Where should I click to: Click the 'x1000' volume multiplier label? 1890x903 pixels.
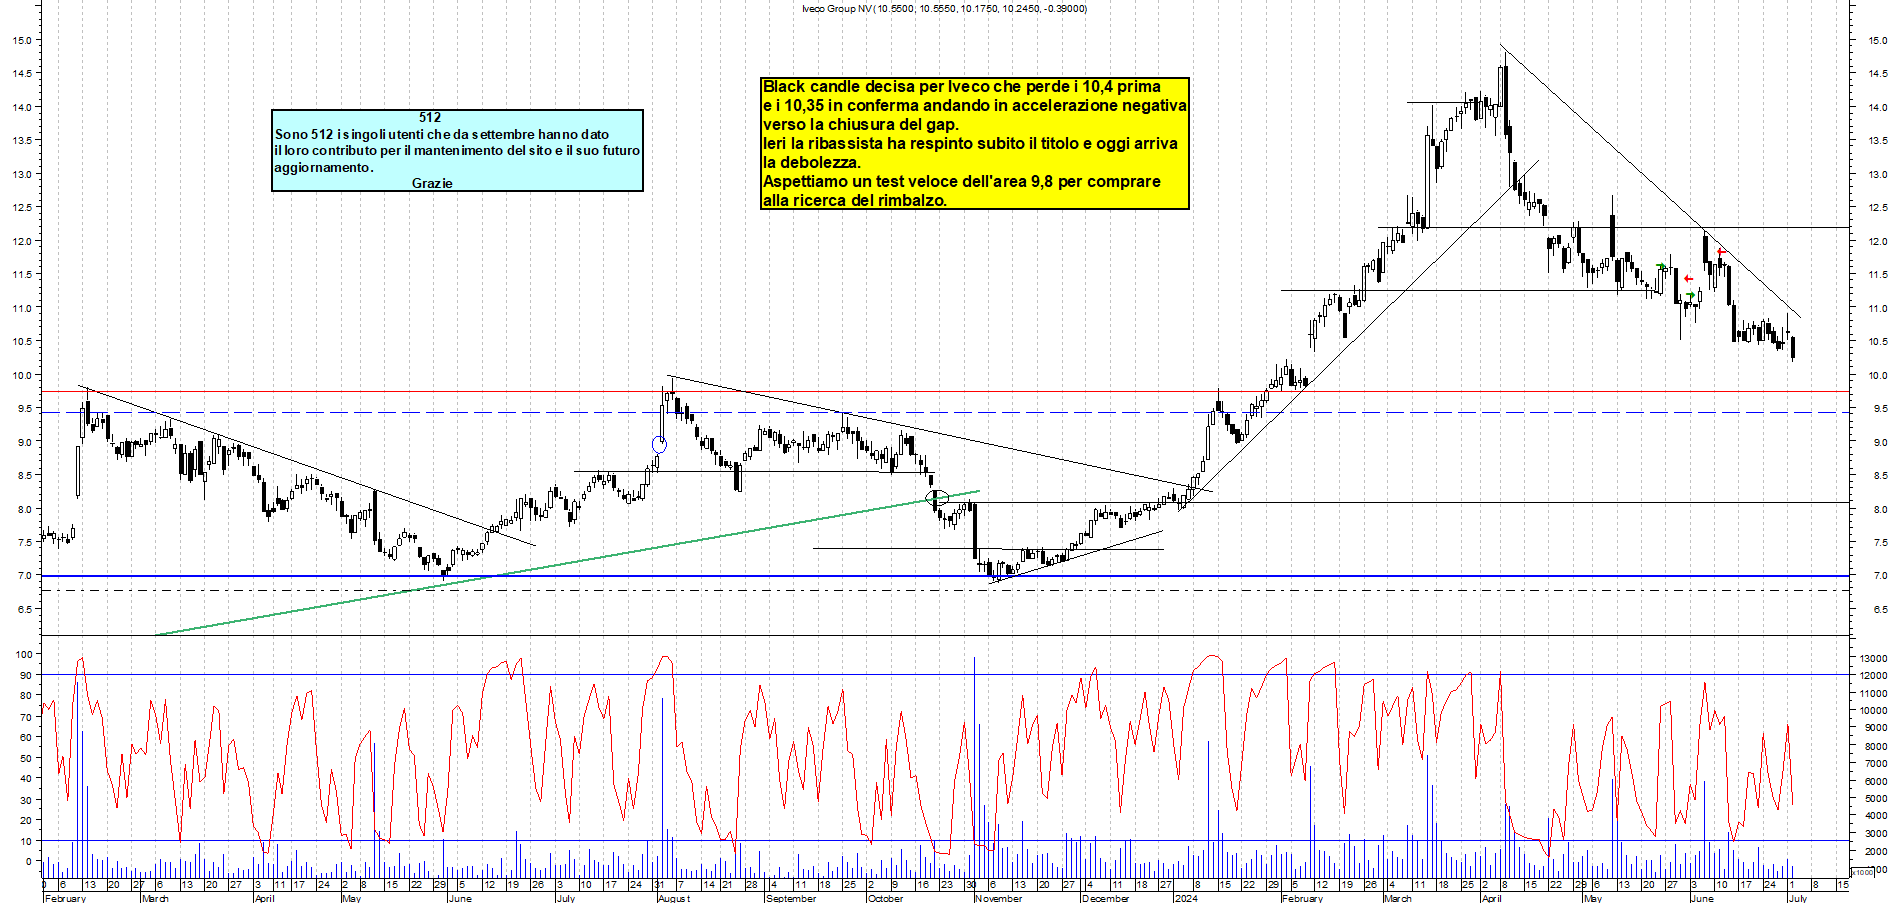1863,873
